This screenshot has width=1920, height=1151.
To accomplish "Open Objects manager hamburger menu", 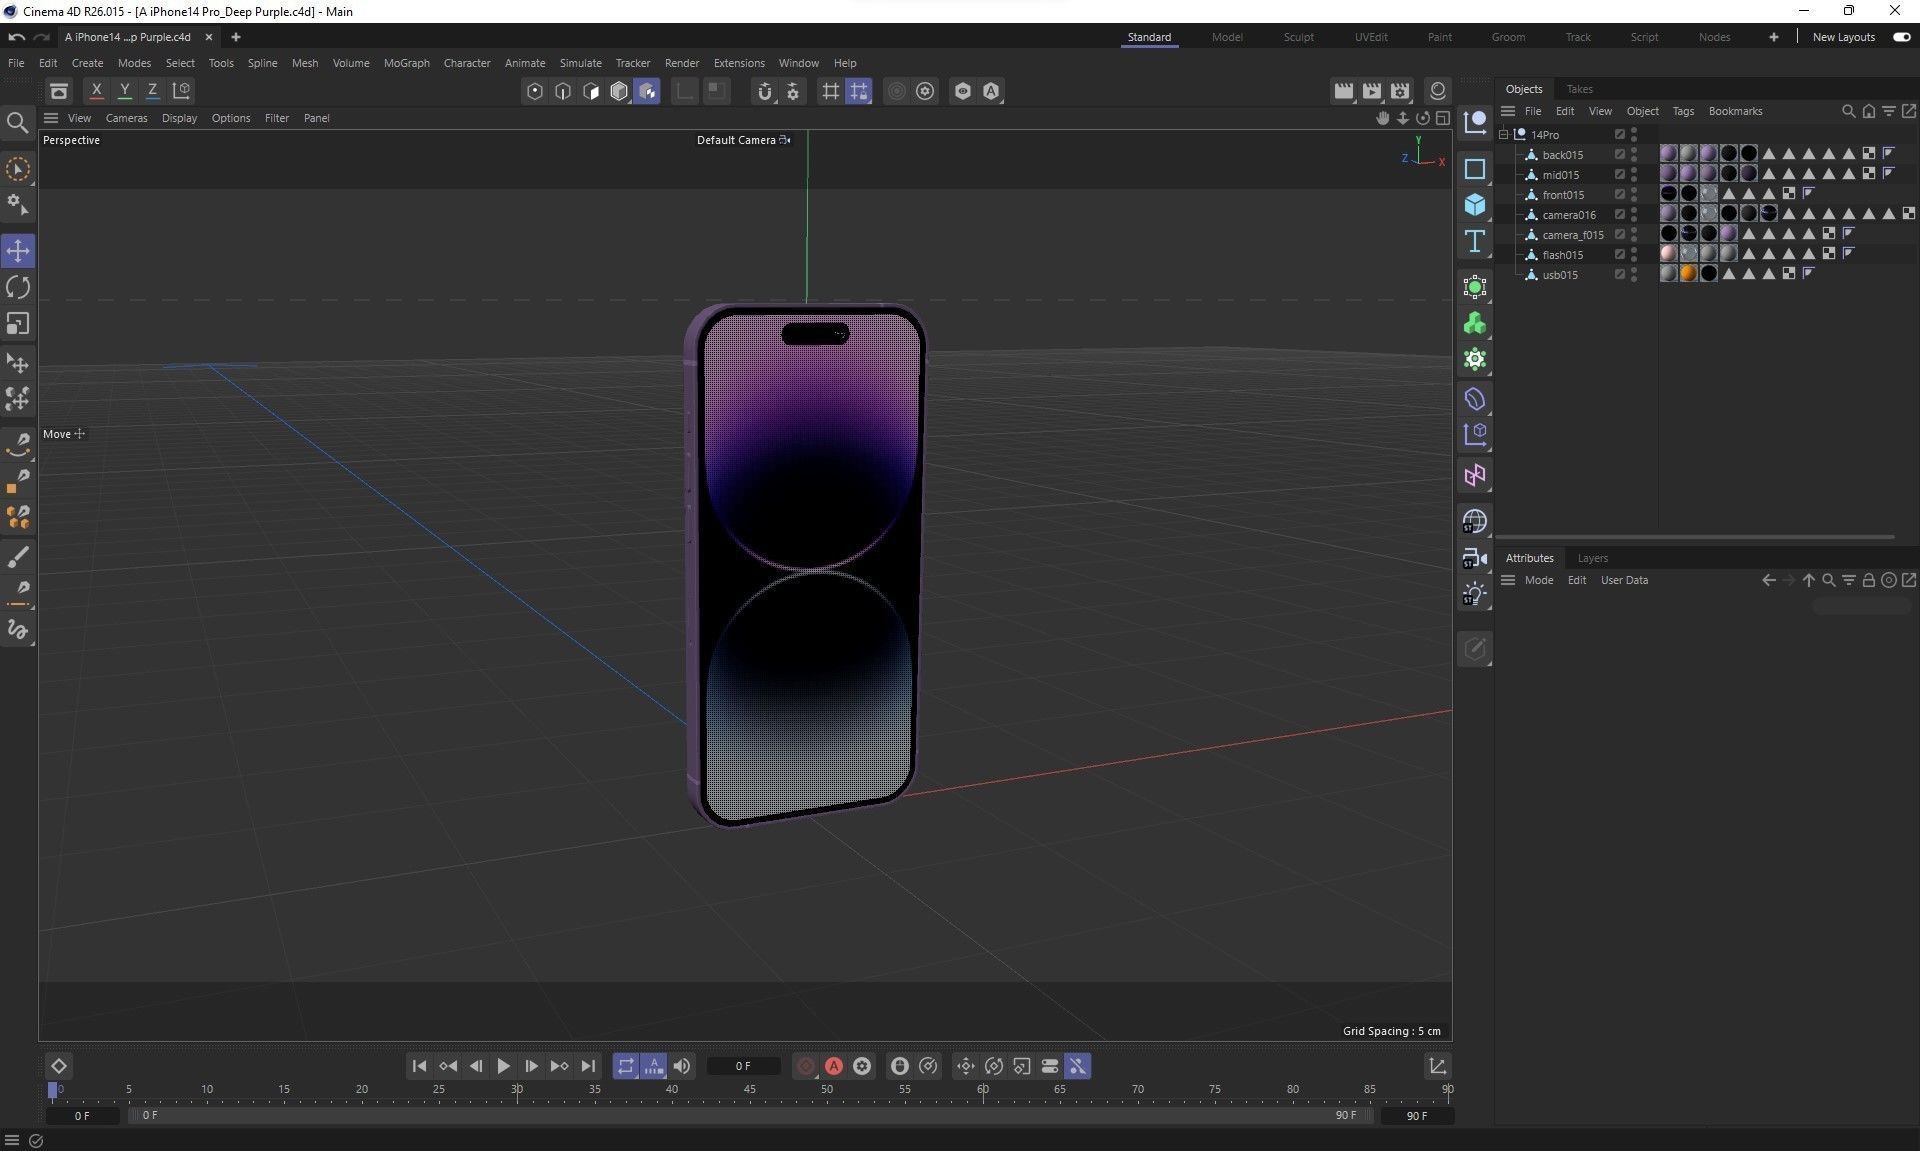I will [1508, 111].
